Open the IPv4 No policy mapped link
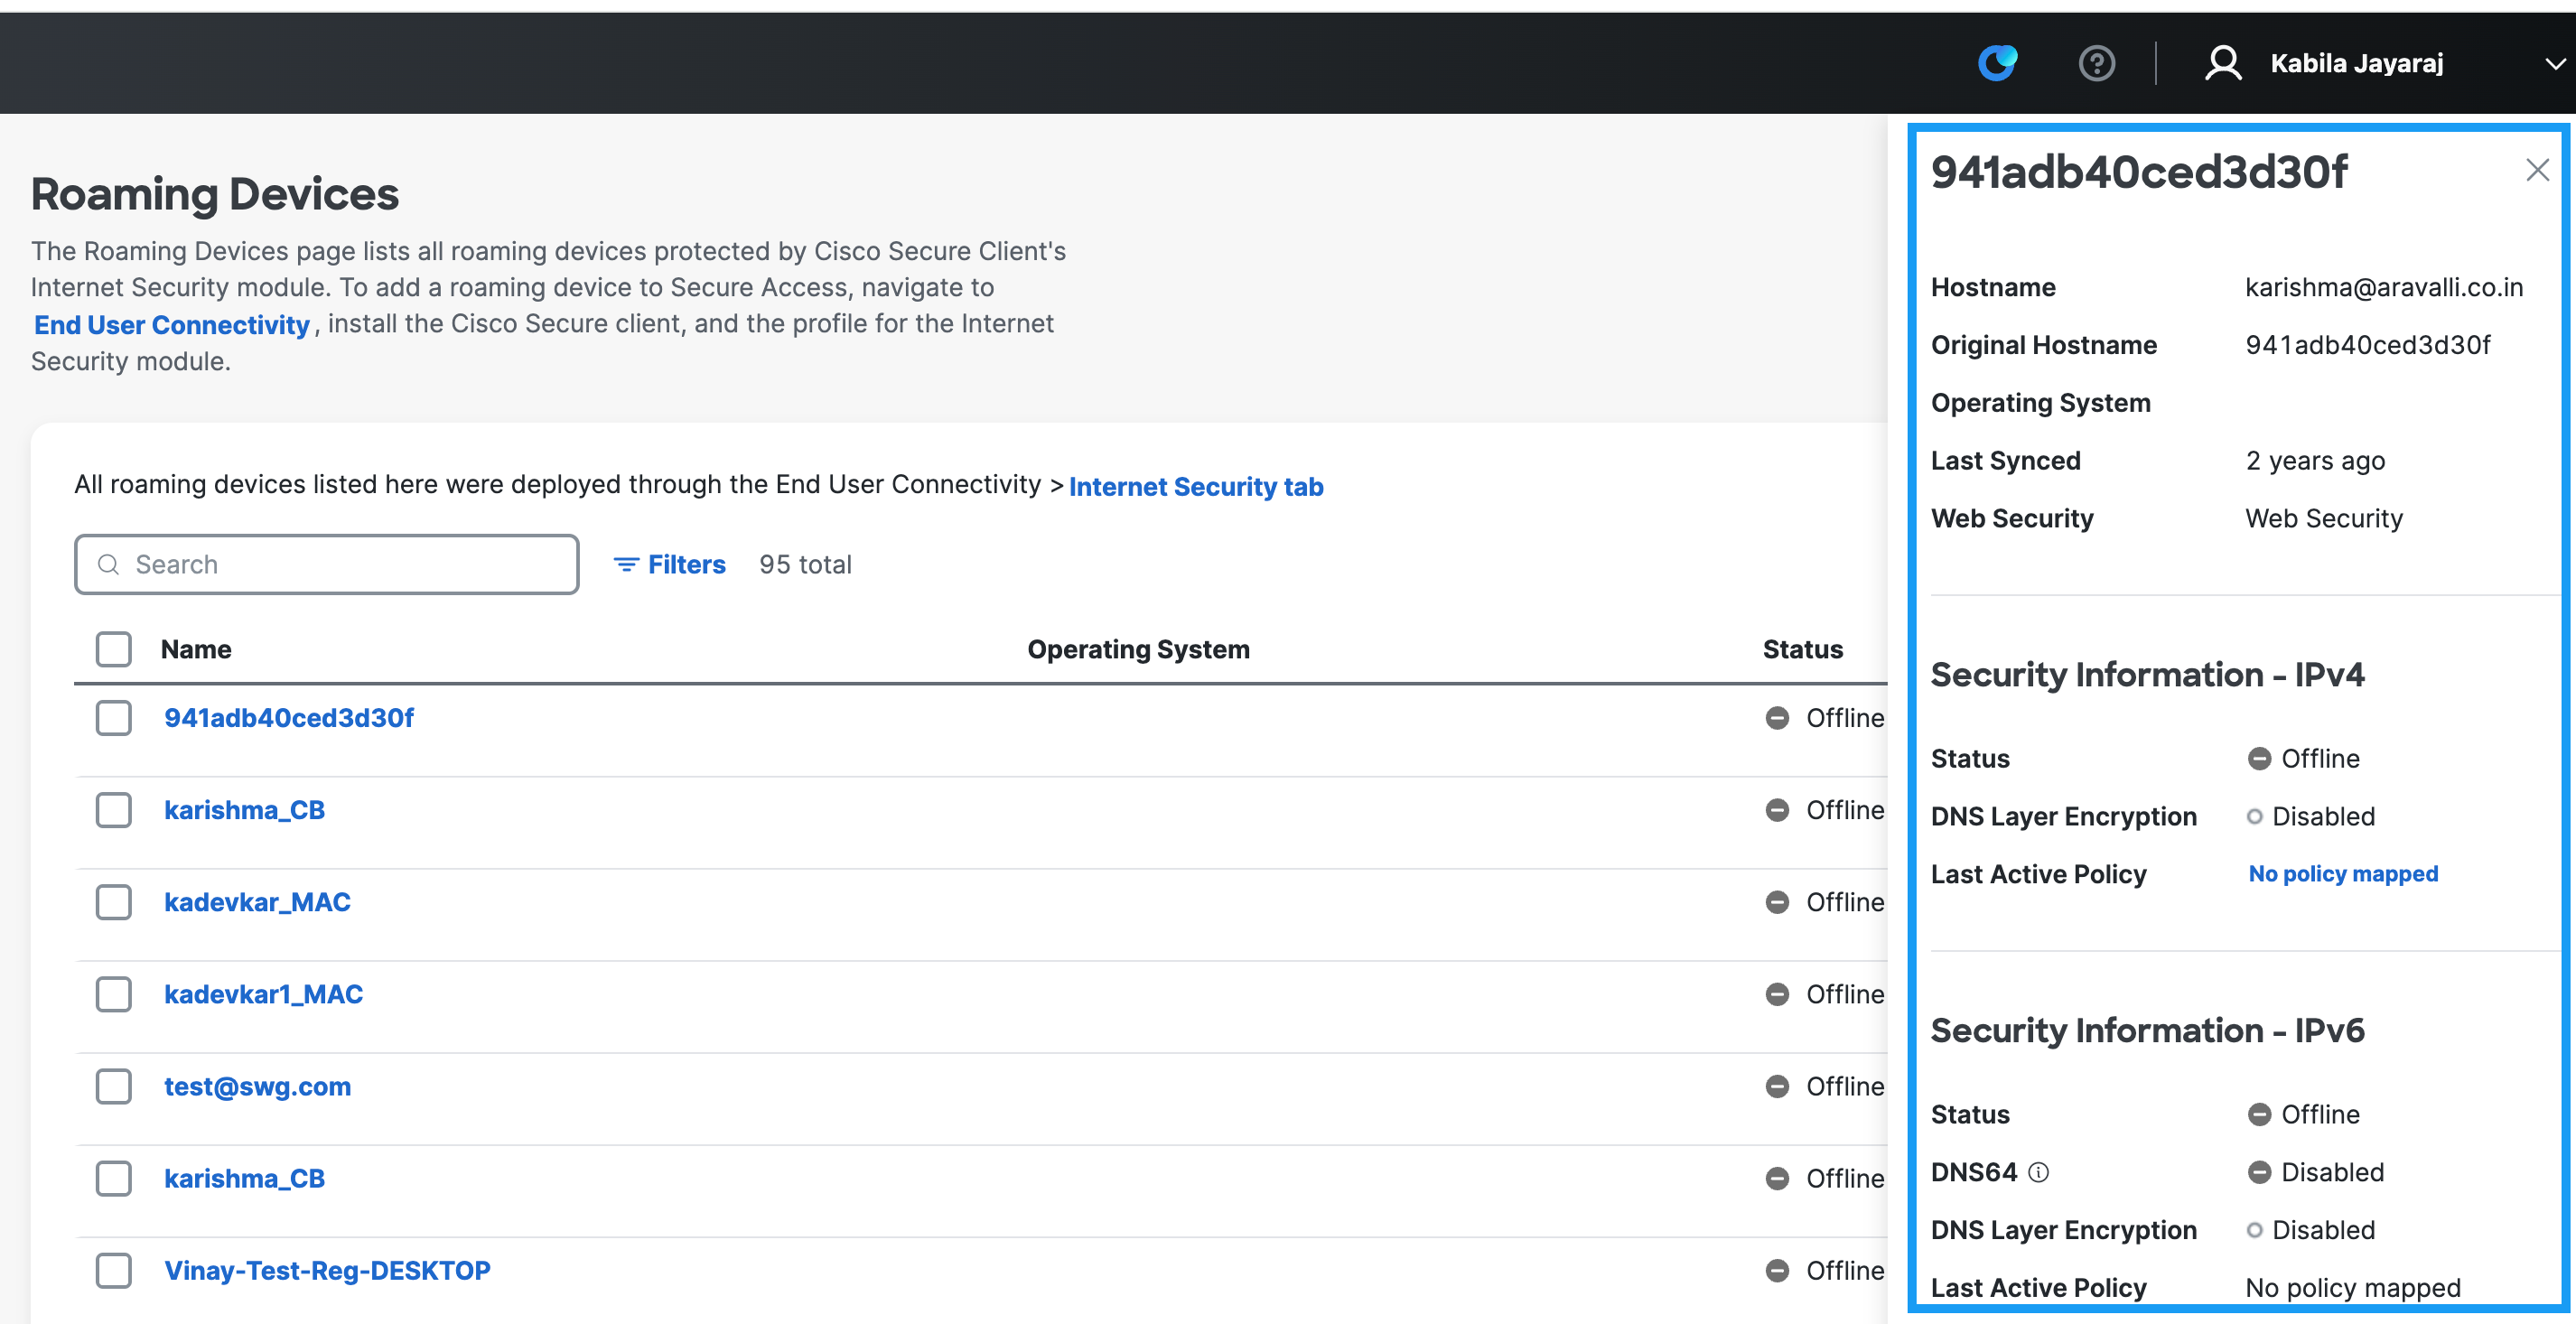The image size is (2576, 1324). pos(2342,874)
